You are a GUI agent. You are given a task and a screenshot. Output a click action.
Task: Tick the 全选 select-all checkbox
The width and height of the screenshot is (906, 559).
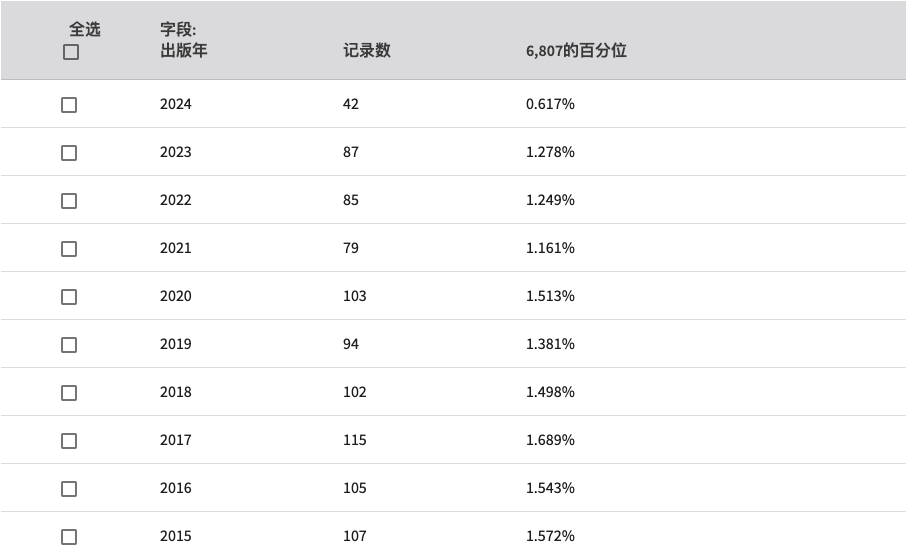(x=70, y=52)
